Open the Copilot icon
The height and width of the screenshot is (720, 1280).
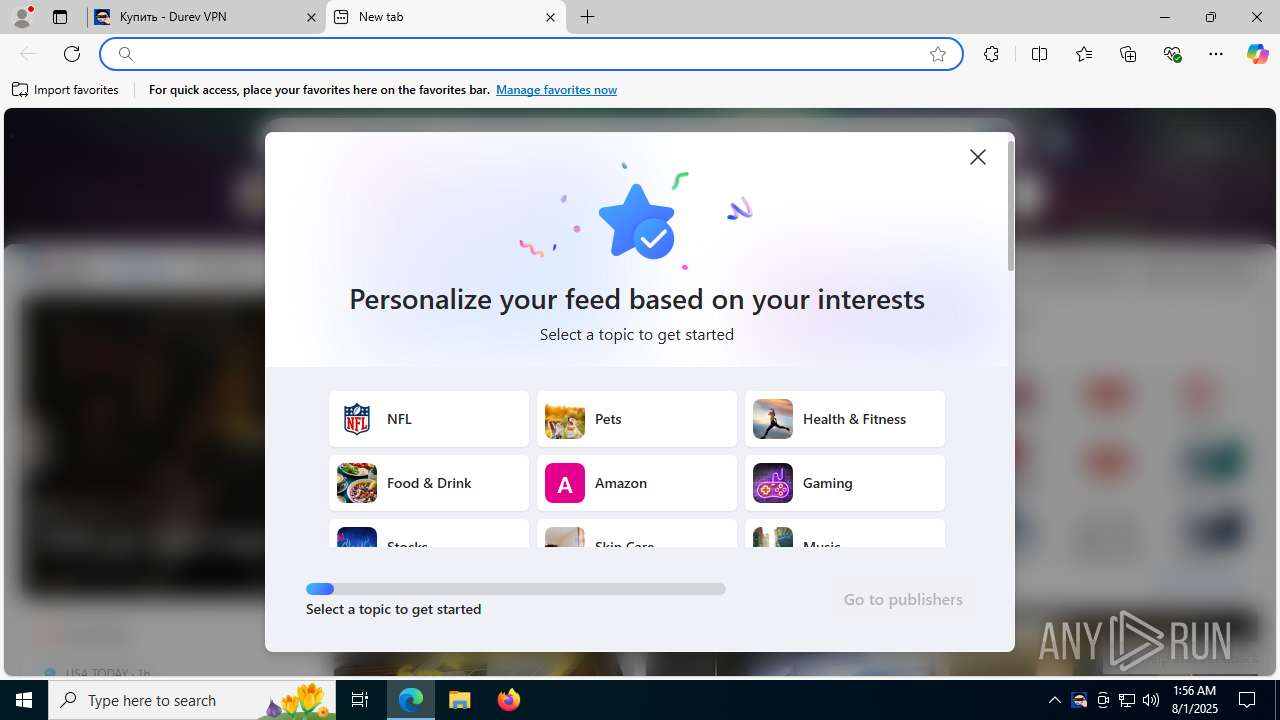tap(1257, 54)
